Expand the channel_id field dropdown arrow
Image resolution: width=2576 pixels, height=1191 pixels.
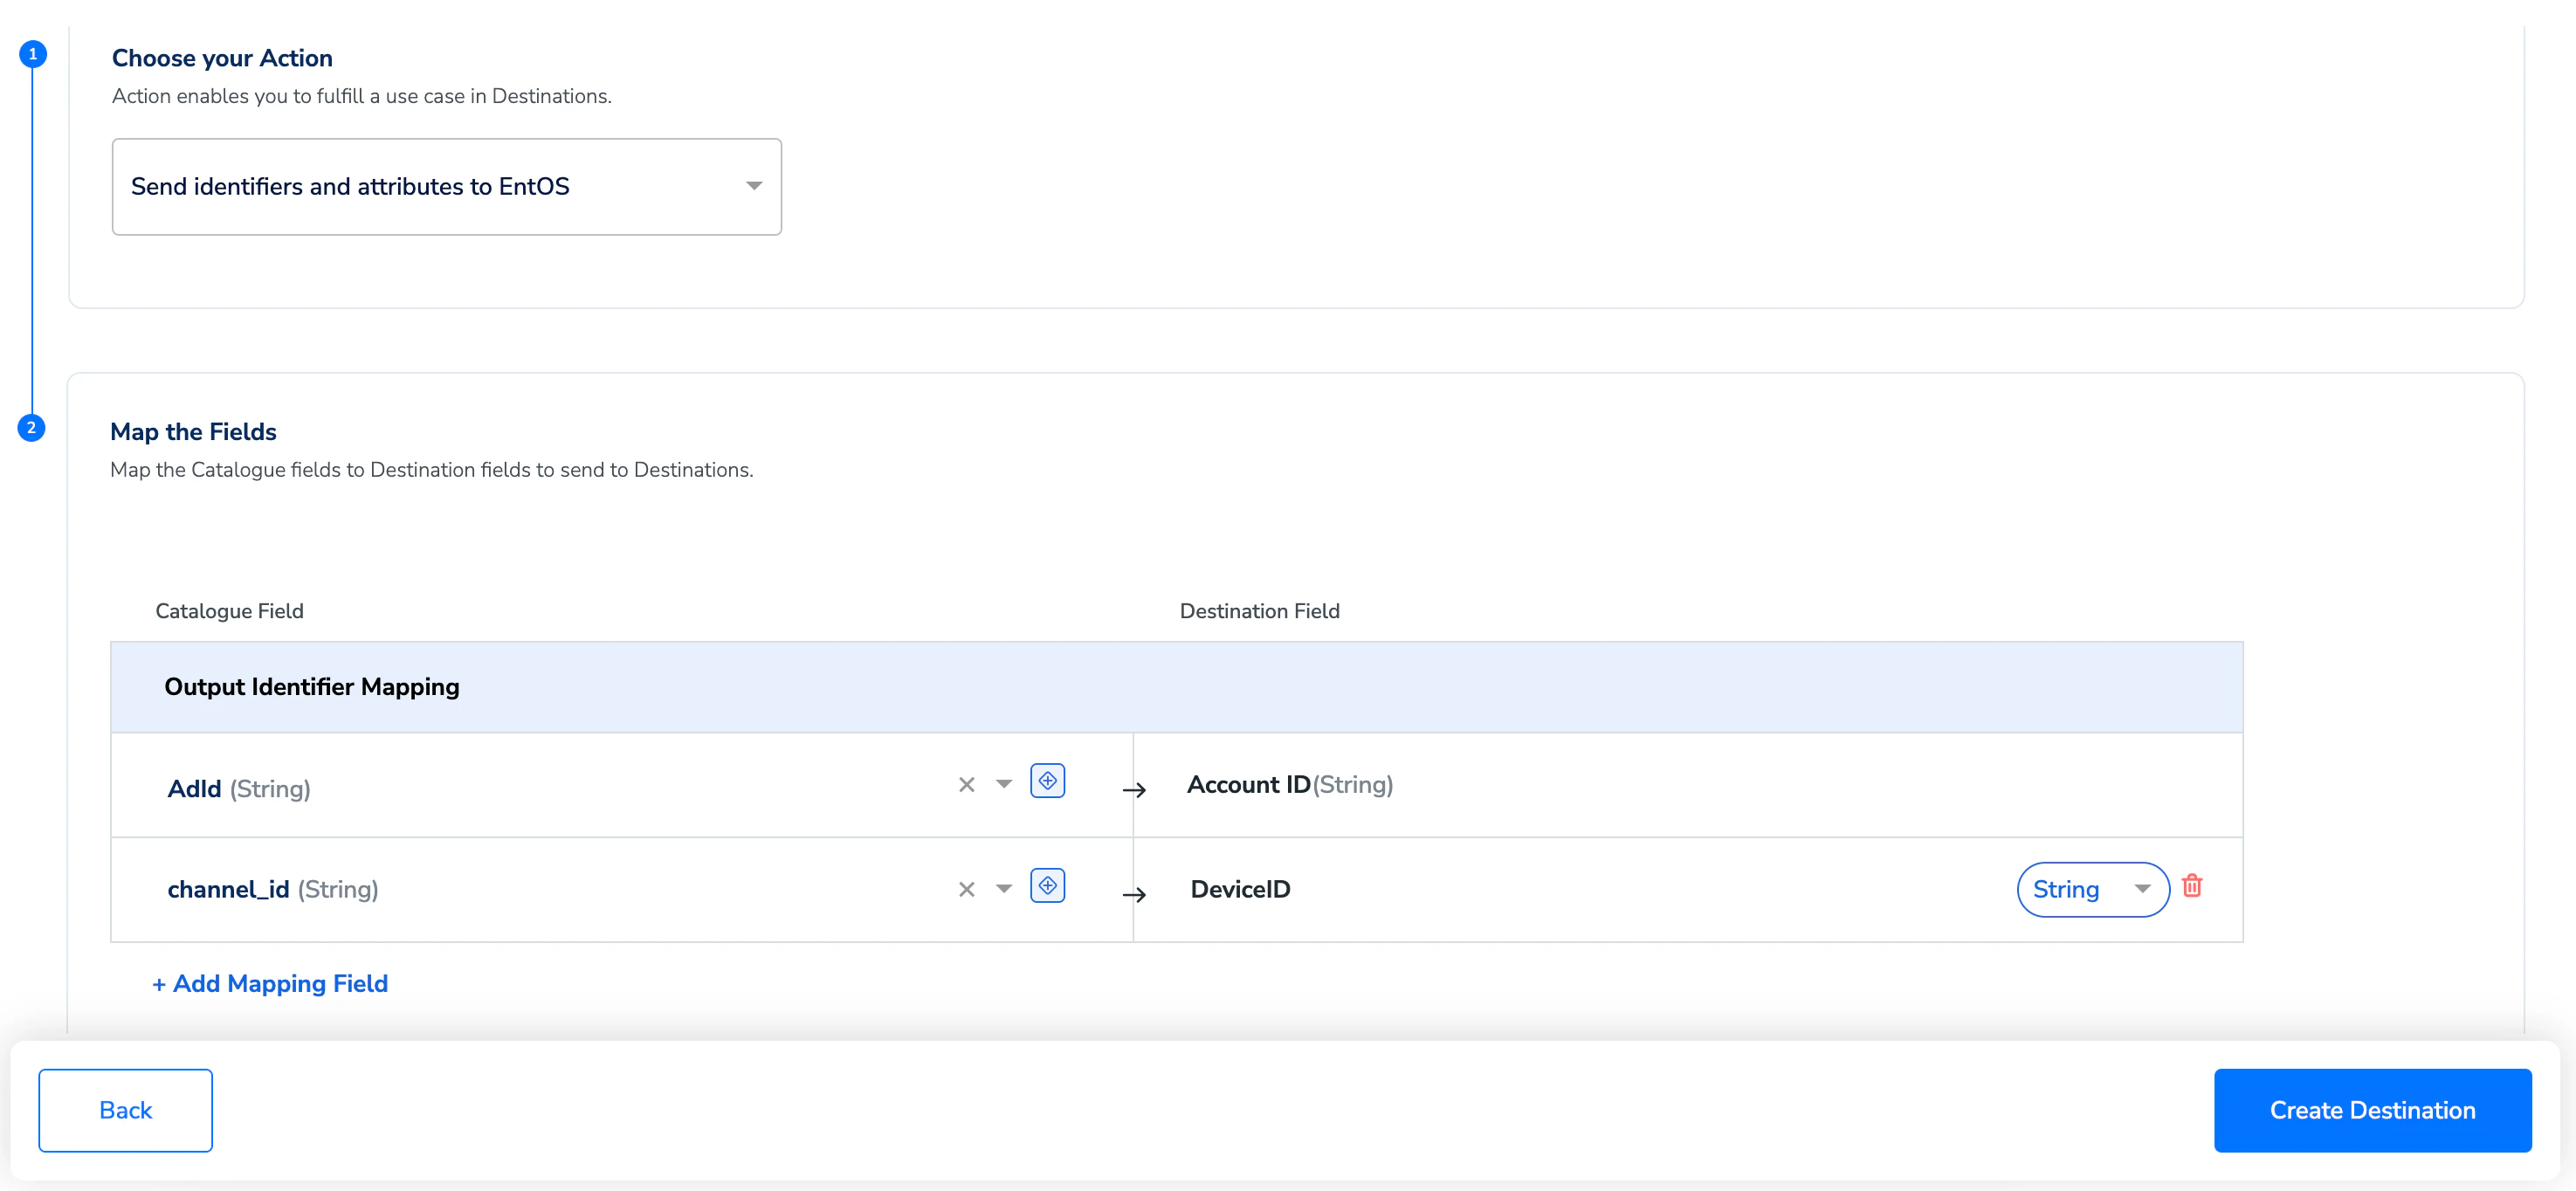coord(1004,888)
